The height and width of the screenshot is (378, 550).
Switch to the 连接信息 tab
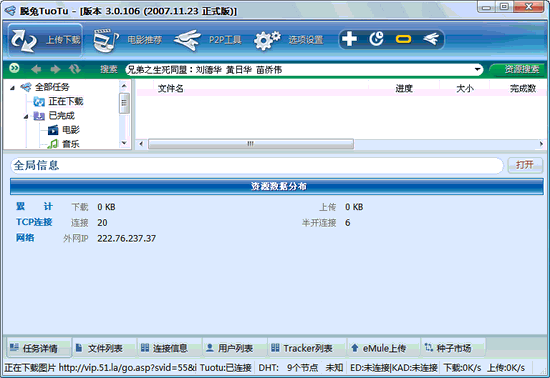[x=170, y=348]
